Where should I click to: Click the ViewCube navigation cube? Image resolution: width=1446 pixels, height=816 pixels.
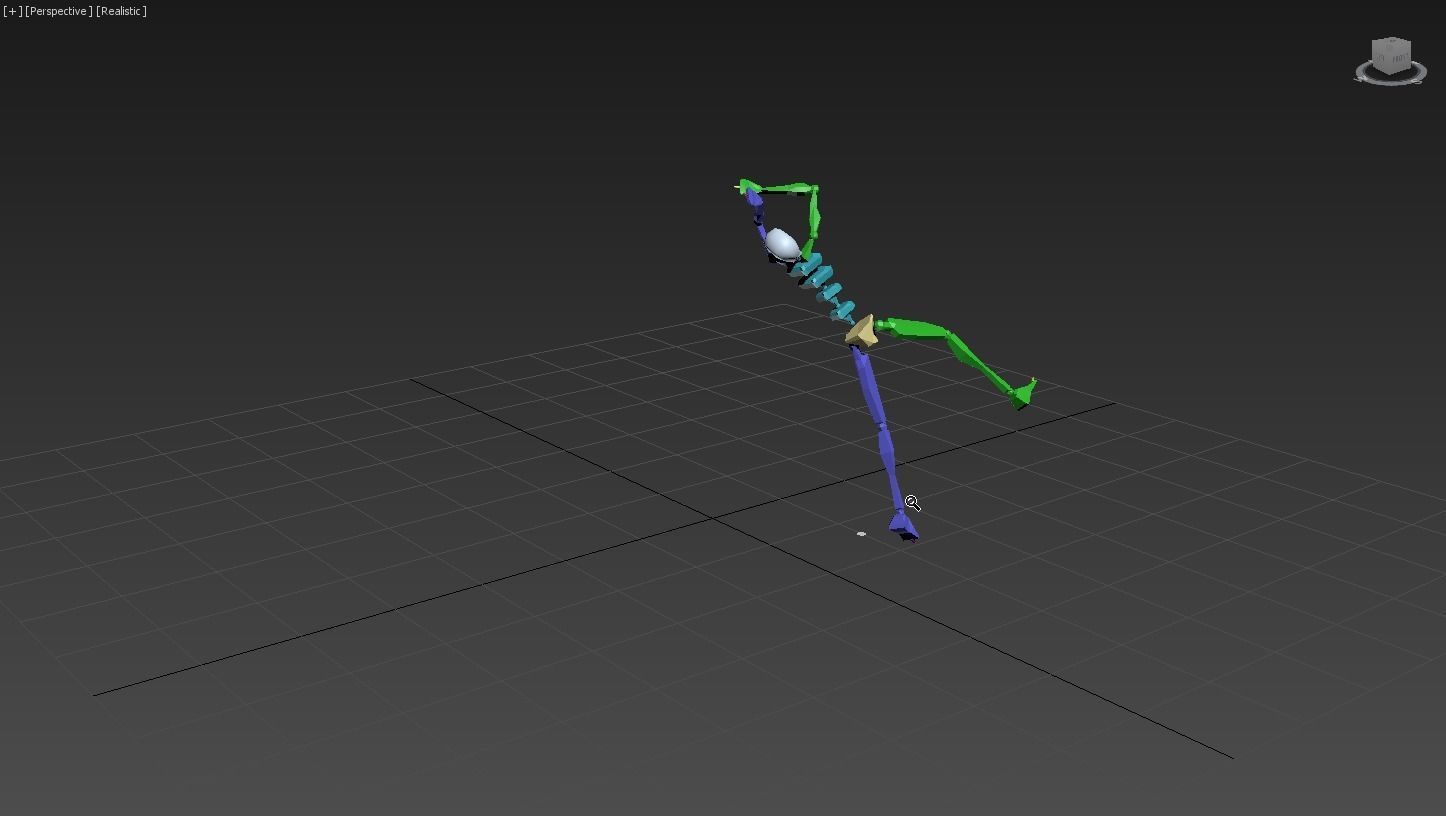tap(1391, 56)
